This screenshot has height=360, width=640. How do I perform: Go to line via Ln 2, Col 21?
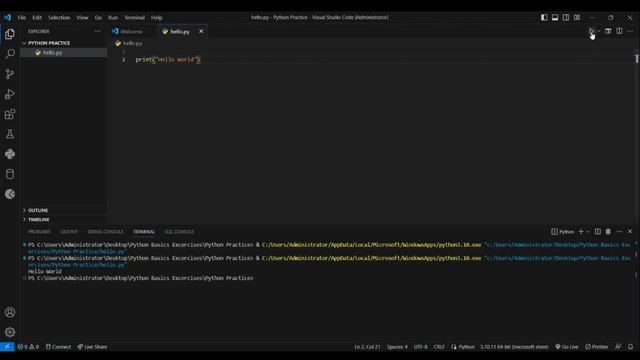tap(367, 347)
